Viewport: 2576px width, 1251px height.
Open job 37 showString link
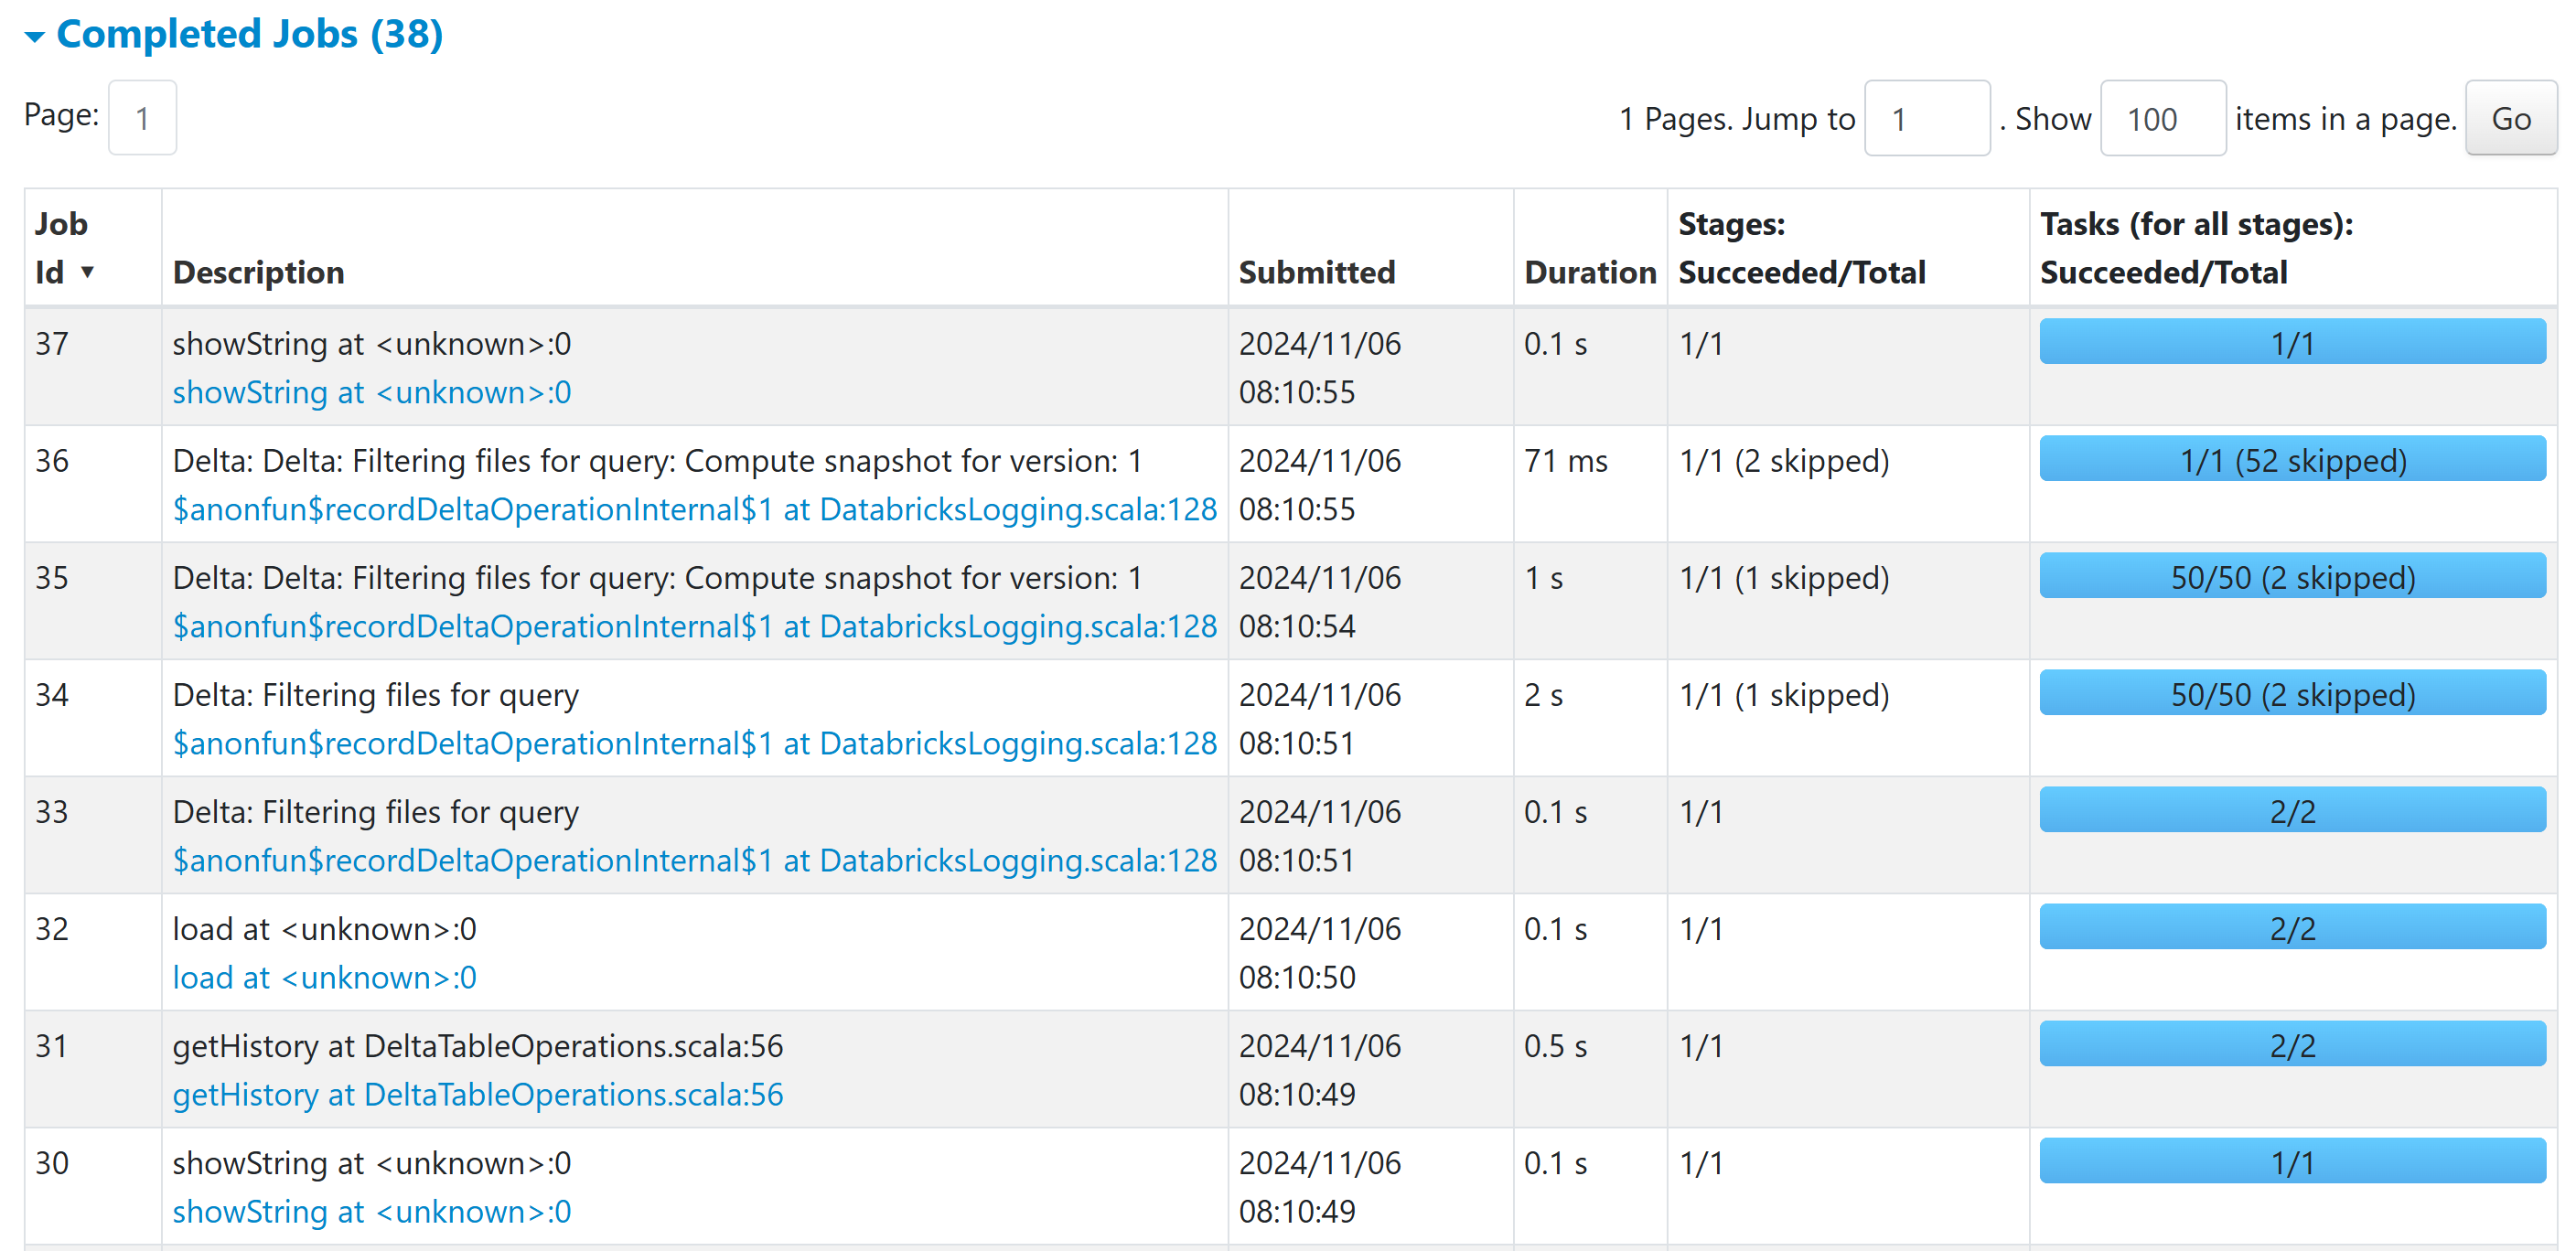(x=371, y=392)
